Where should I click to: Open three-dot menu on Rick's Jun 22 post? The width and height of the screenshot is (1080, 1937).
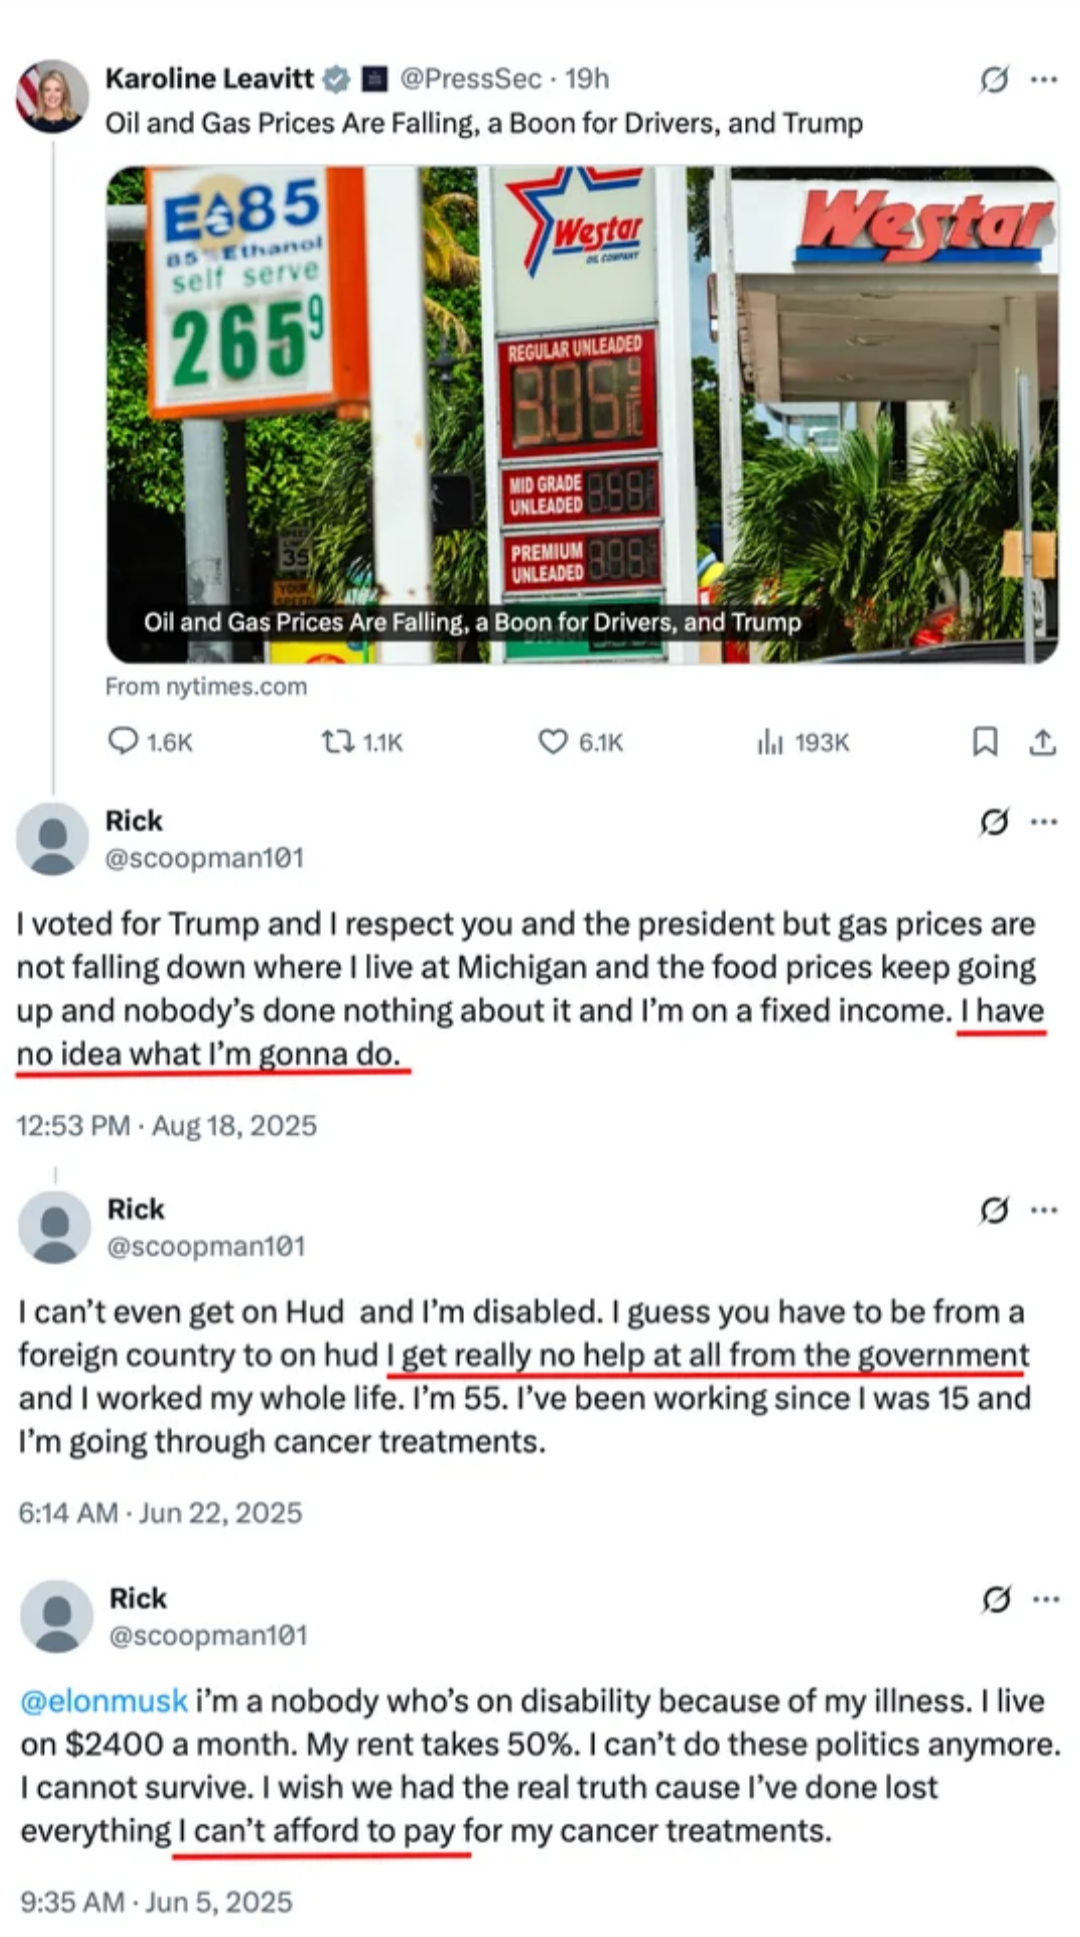[x=1044, y=1210]
